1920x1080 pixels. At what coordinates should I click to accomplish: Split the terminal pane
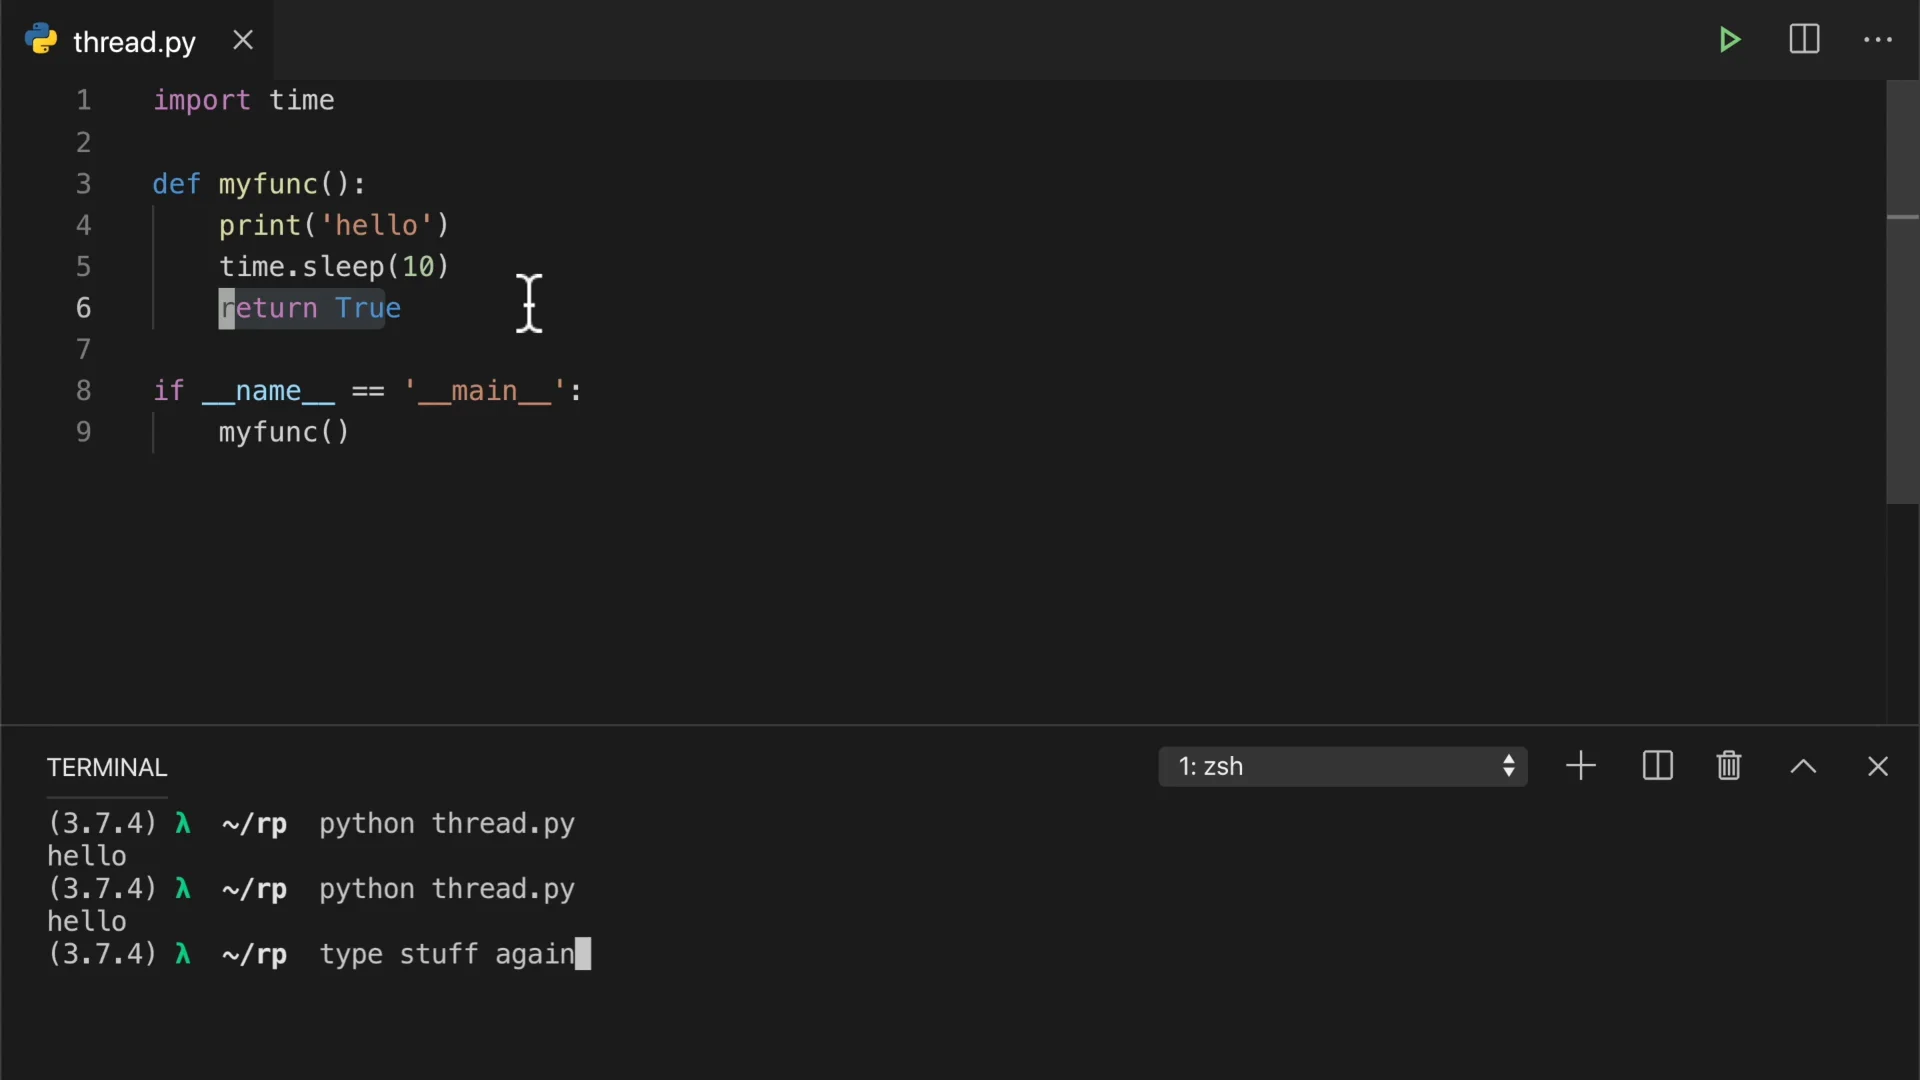[x=1657, y=767]
